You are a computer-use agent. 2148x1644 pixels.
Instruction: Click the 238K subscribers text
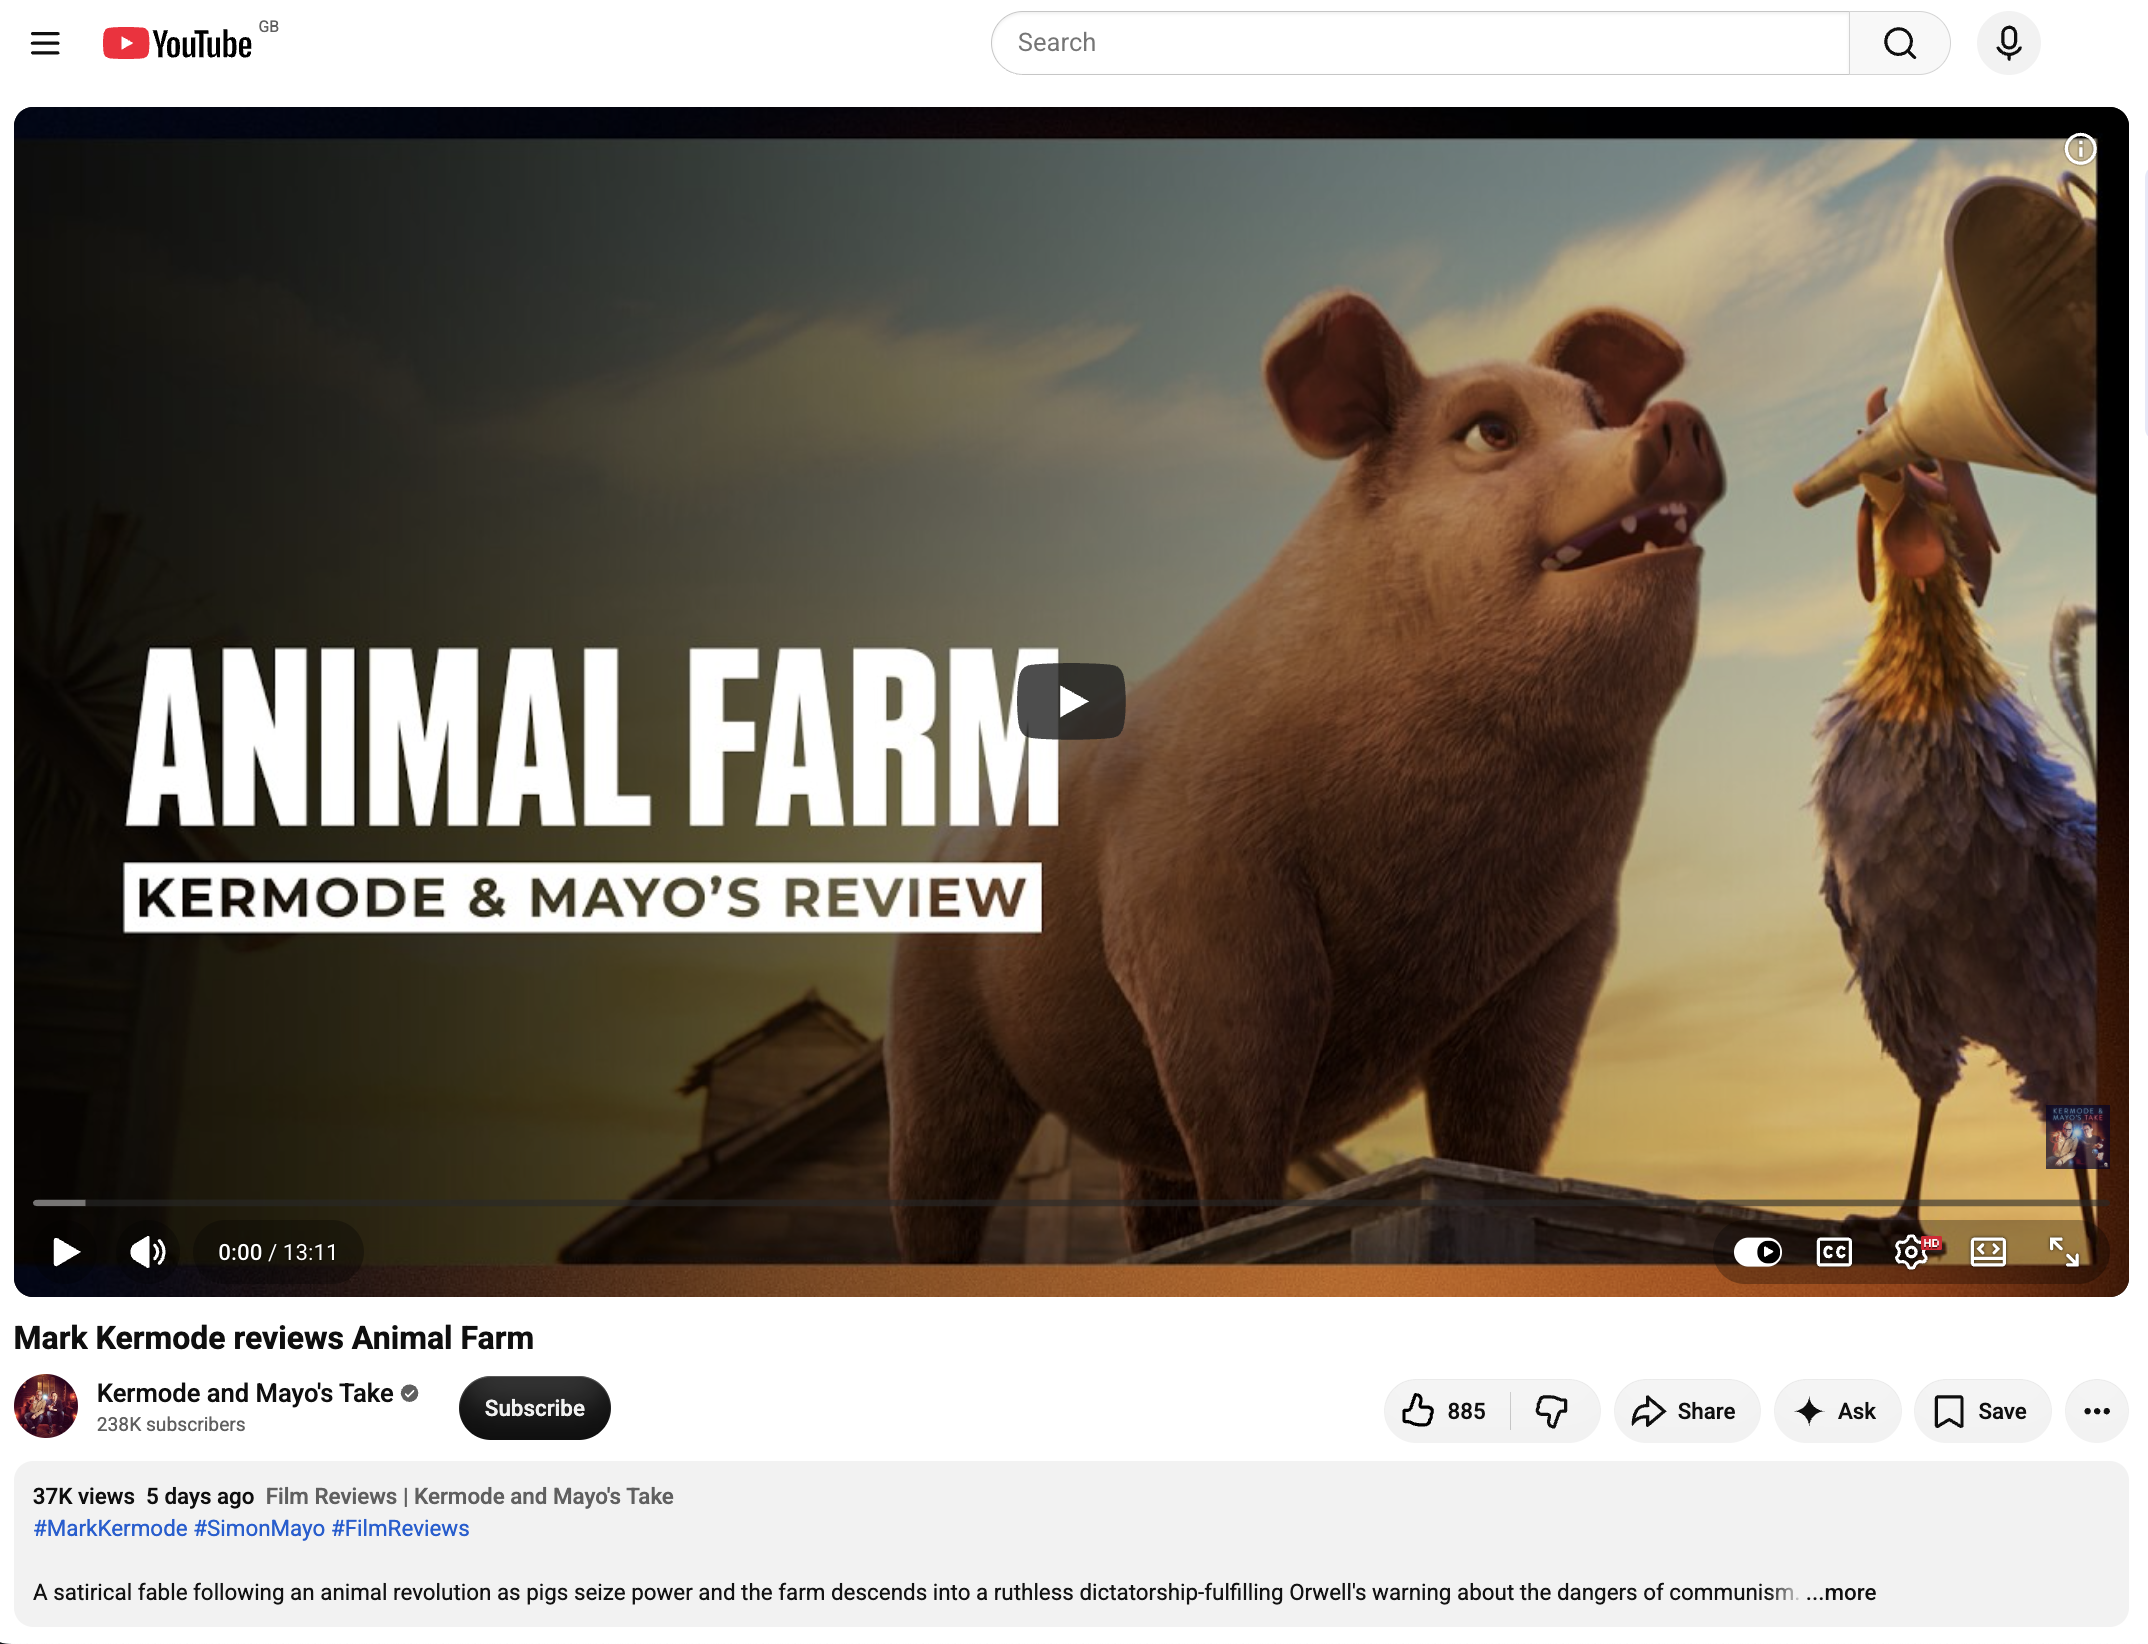[171, 1424]
